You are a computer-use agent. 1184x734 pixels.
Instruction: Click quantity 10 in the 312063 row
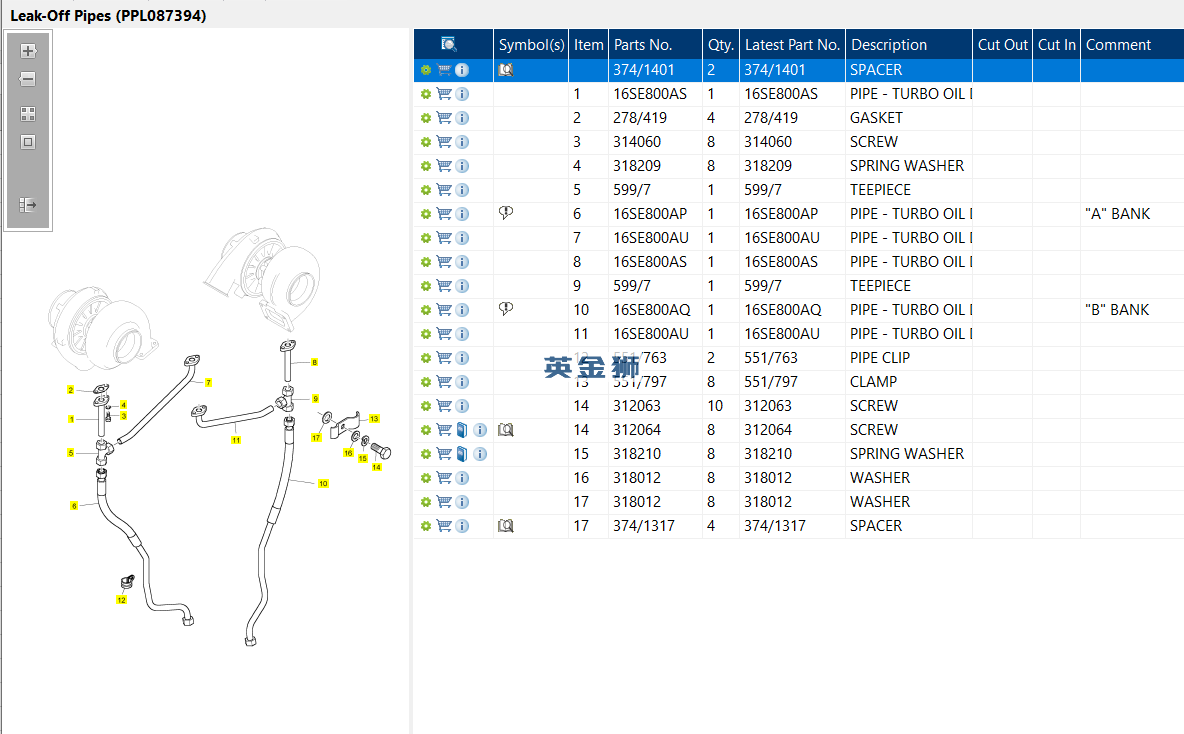tap(715, 406)
